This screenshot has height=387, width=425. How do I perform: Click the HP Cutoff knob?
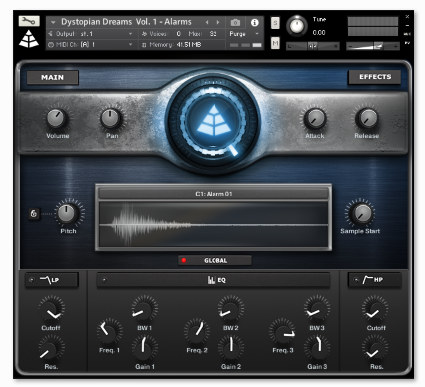375,309
